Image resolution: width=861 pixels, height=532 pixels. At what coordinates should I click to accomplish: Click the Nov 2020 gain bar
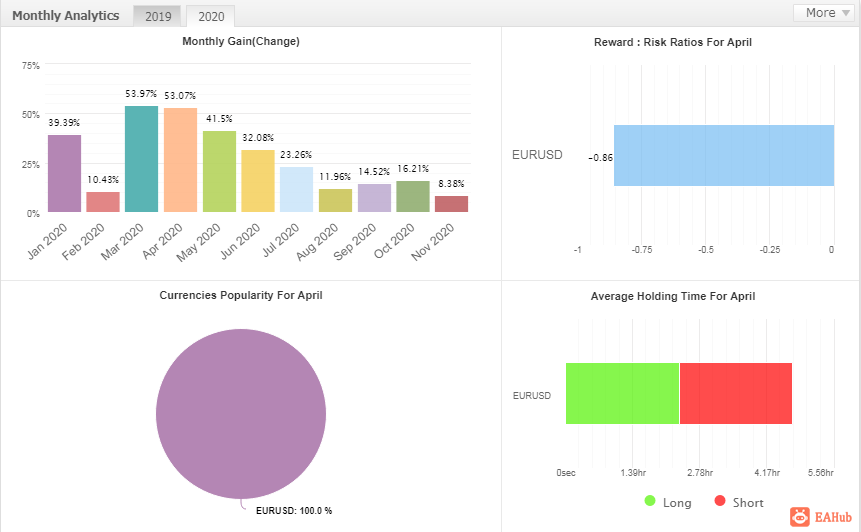(452, 204)
